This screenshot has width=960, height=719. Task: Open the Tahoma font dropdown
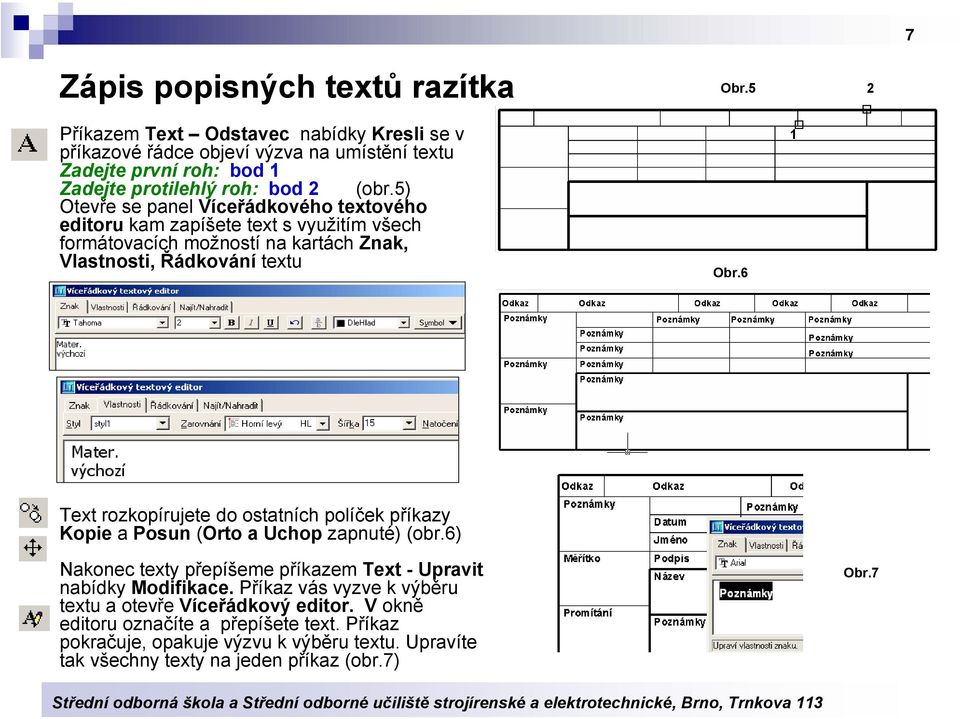coord(162,323)
